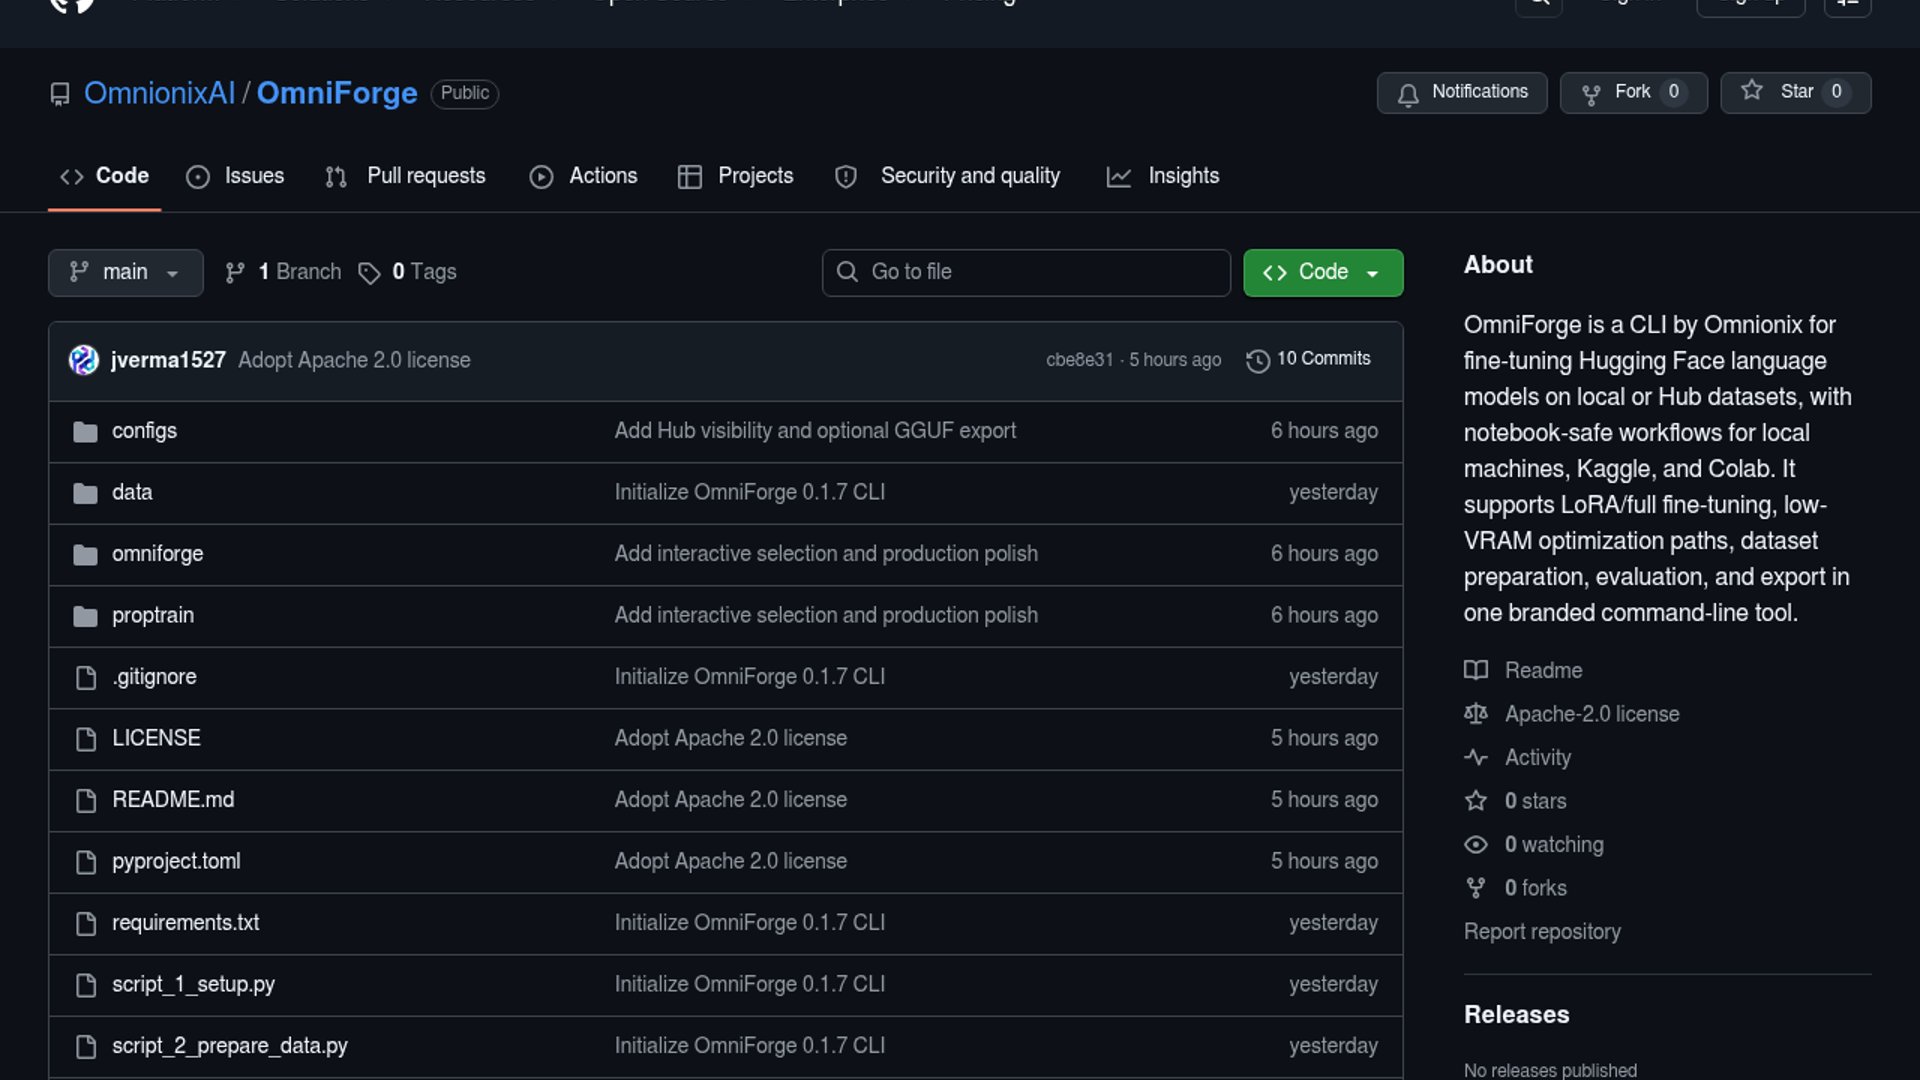Open the main branch dropdown
This screenshot has width=1920, height=1080.
click(125, 272)
